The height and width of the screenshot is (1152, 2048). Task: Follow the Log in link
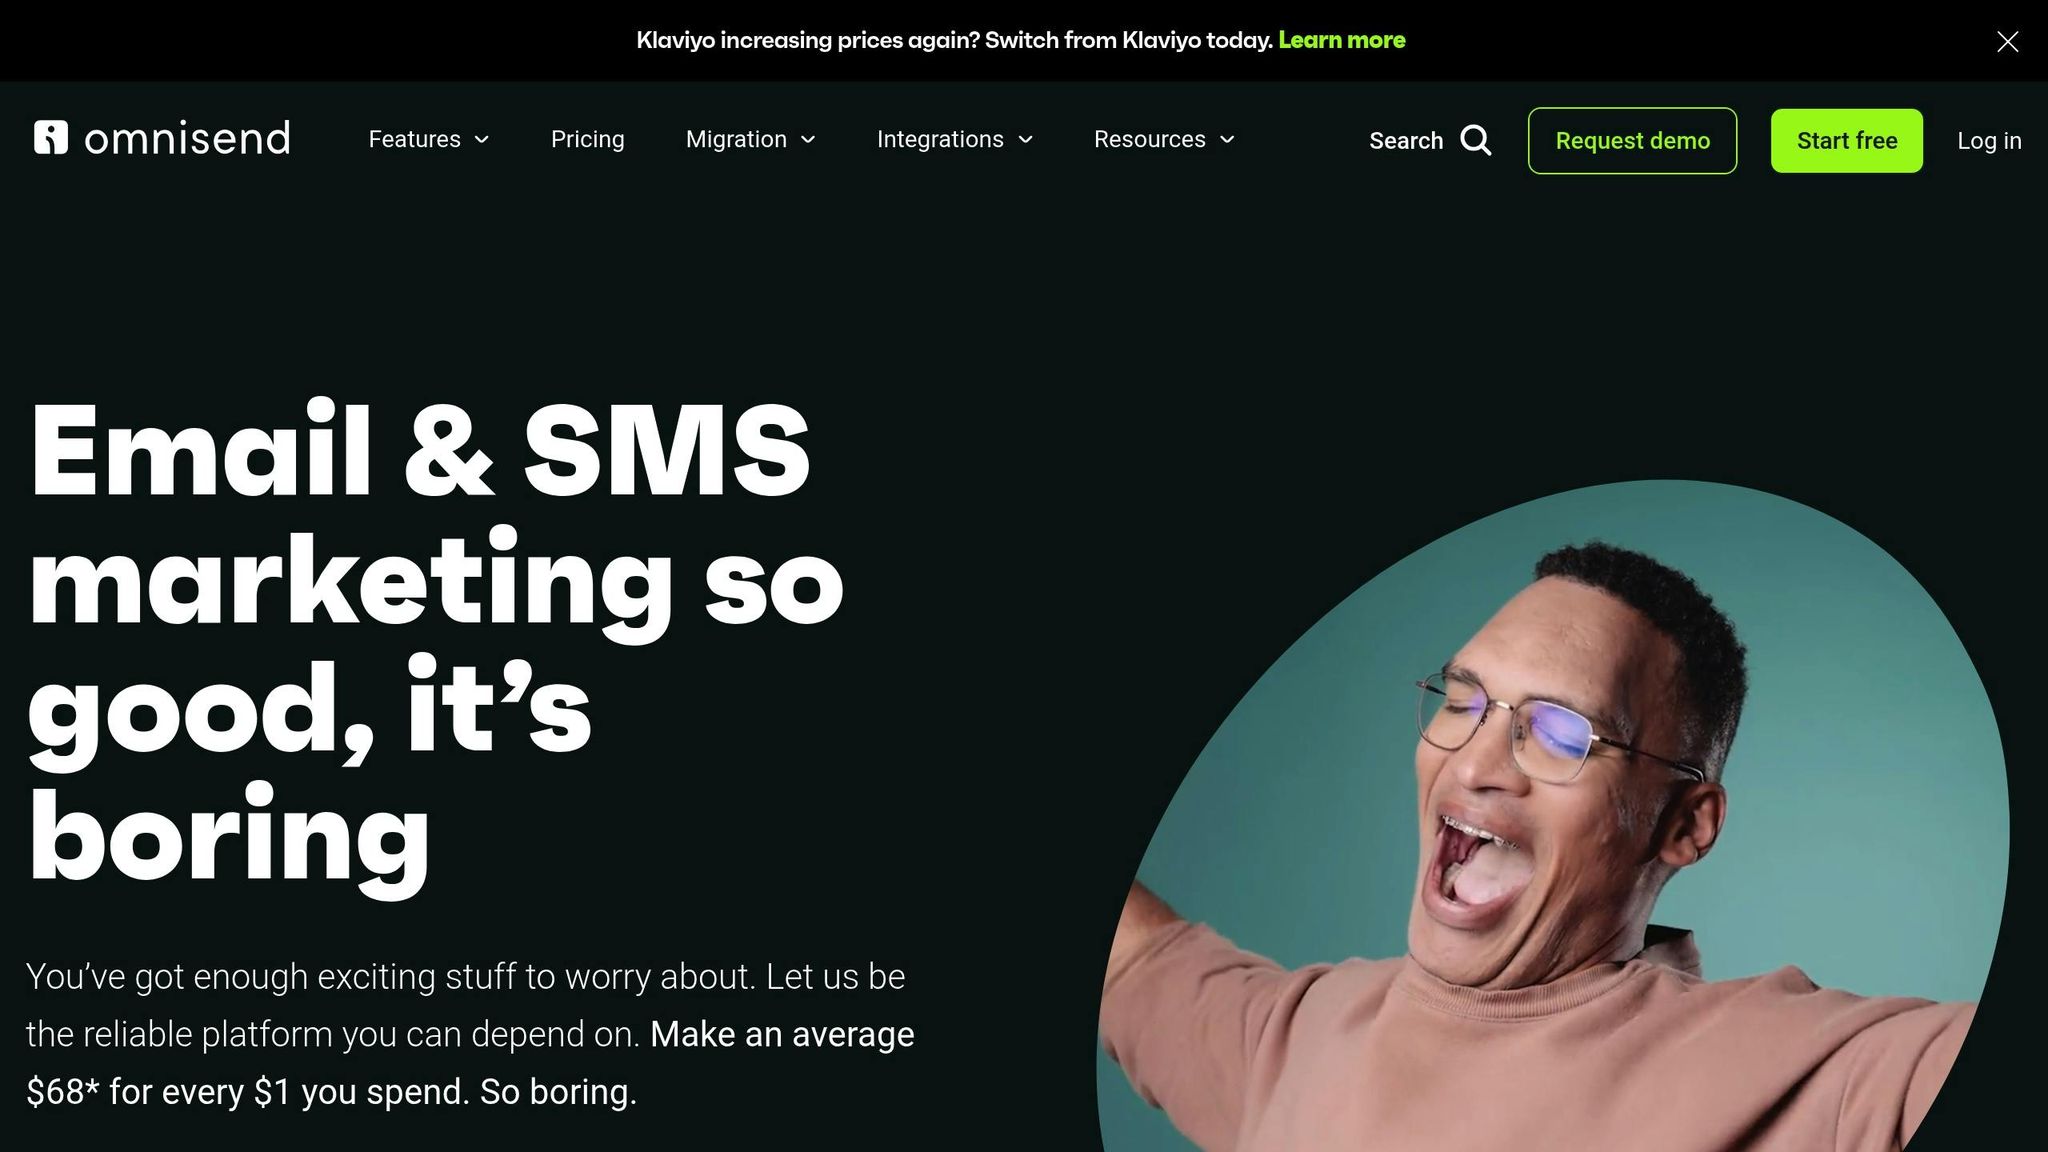pos(1989,141)
